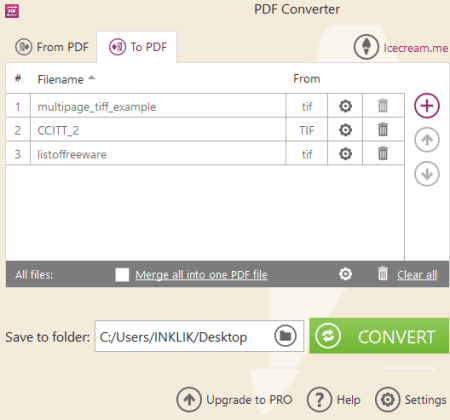Open Settings text label at bottom

pos(425,399)
